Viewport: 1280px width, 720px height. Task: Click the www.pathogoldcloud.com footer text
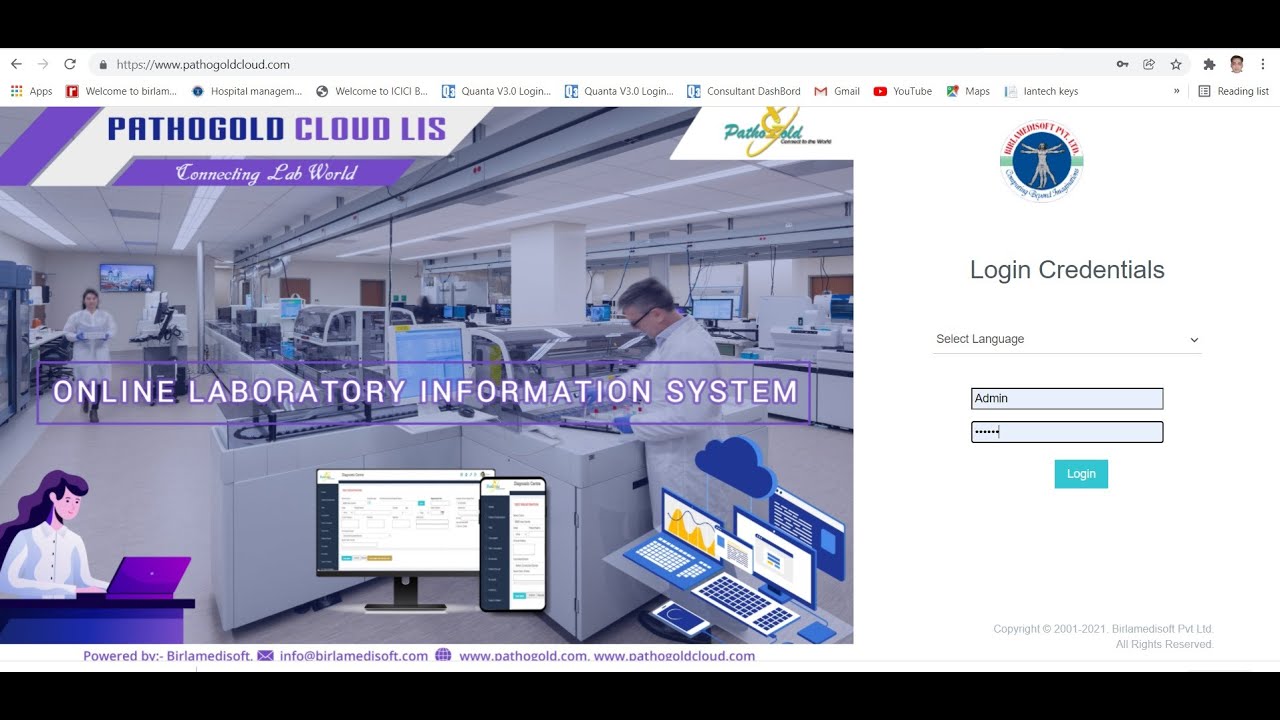tap(674, 656)
